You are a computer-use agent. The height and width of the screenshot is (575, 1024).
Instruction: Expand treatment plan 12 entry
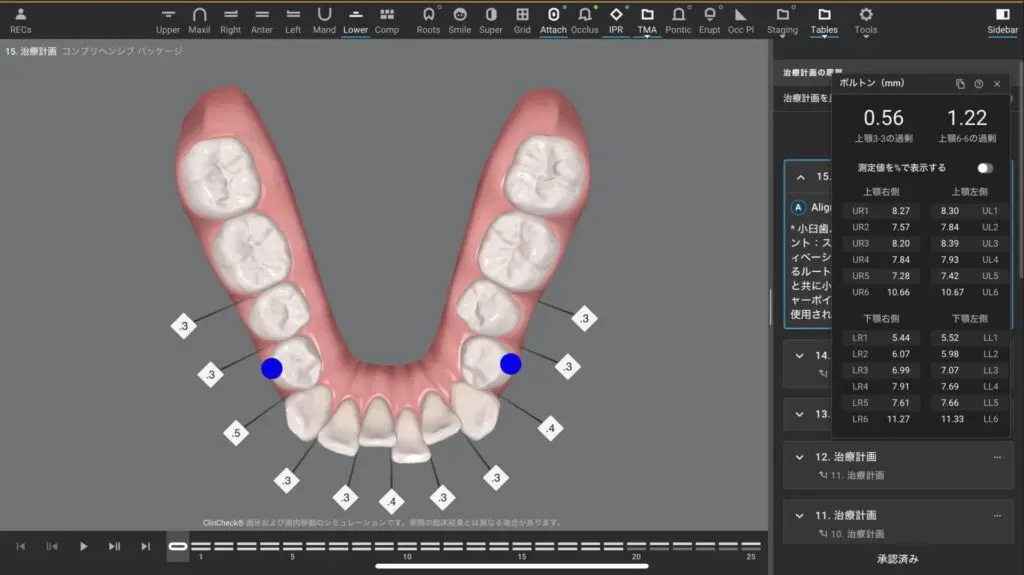[x=799, y=457]
